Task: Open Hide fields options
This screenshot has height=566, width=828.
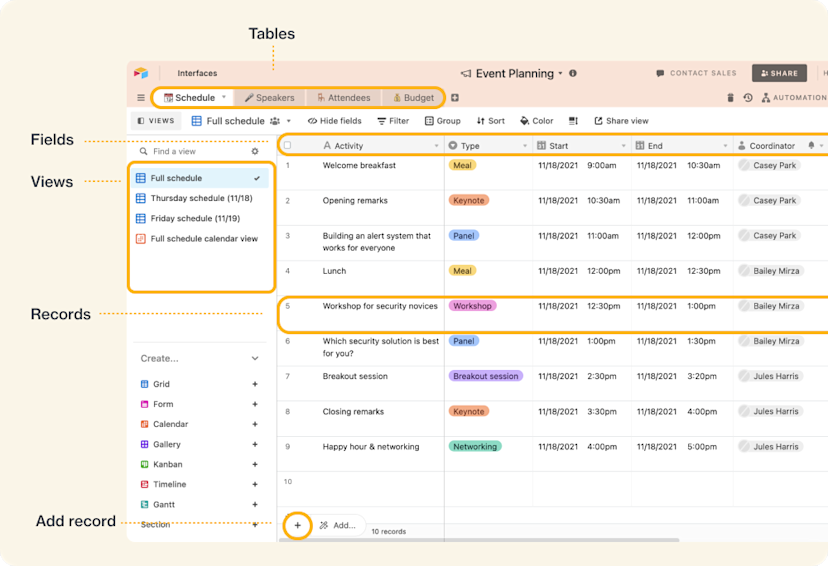Action: 335,121
